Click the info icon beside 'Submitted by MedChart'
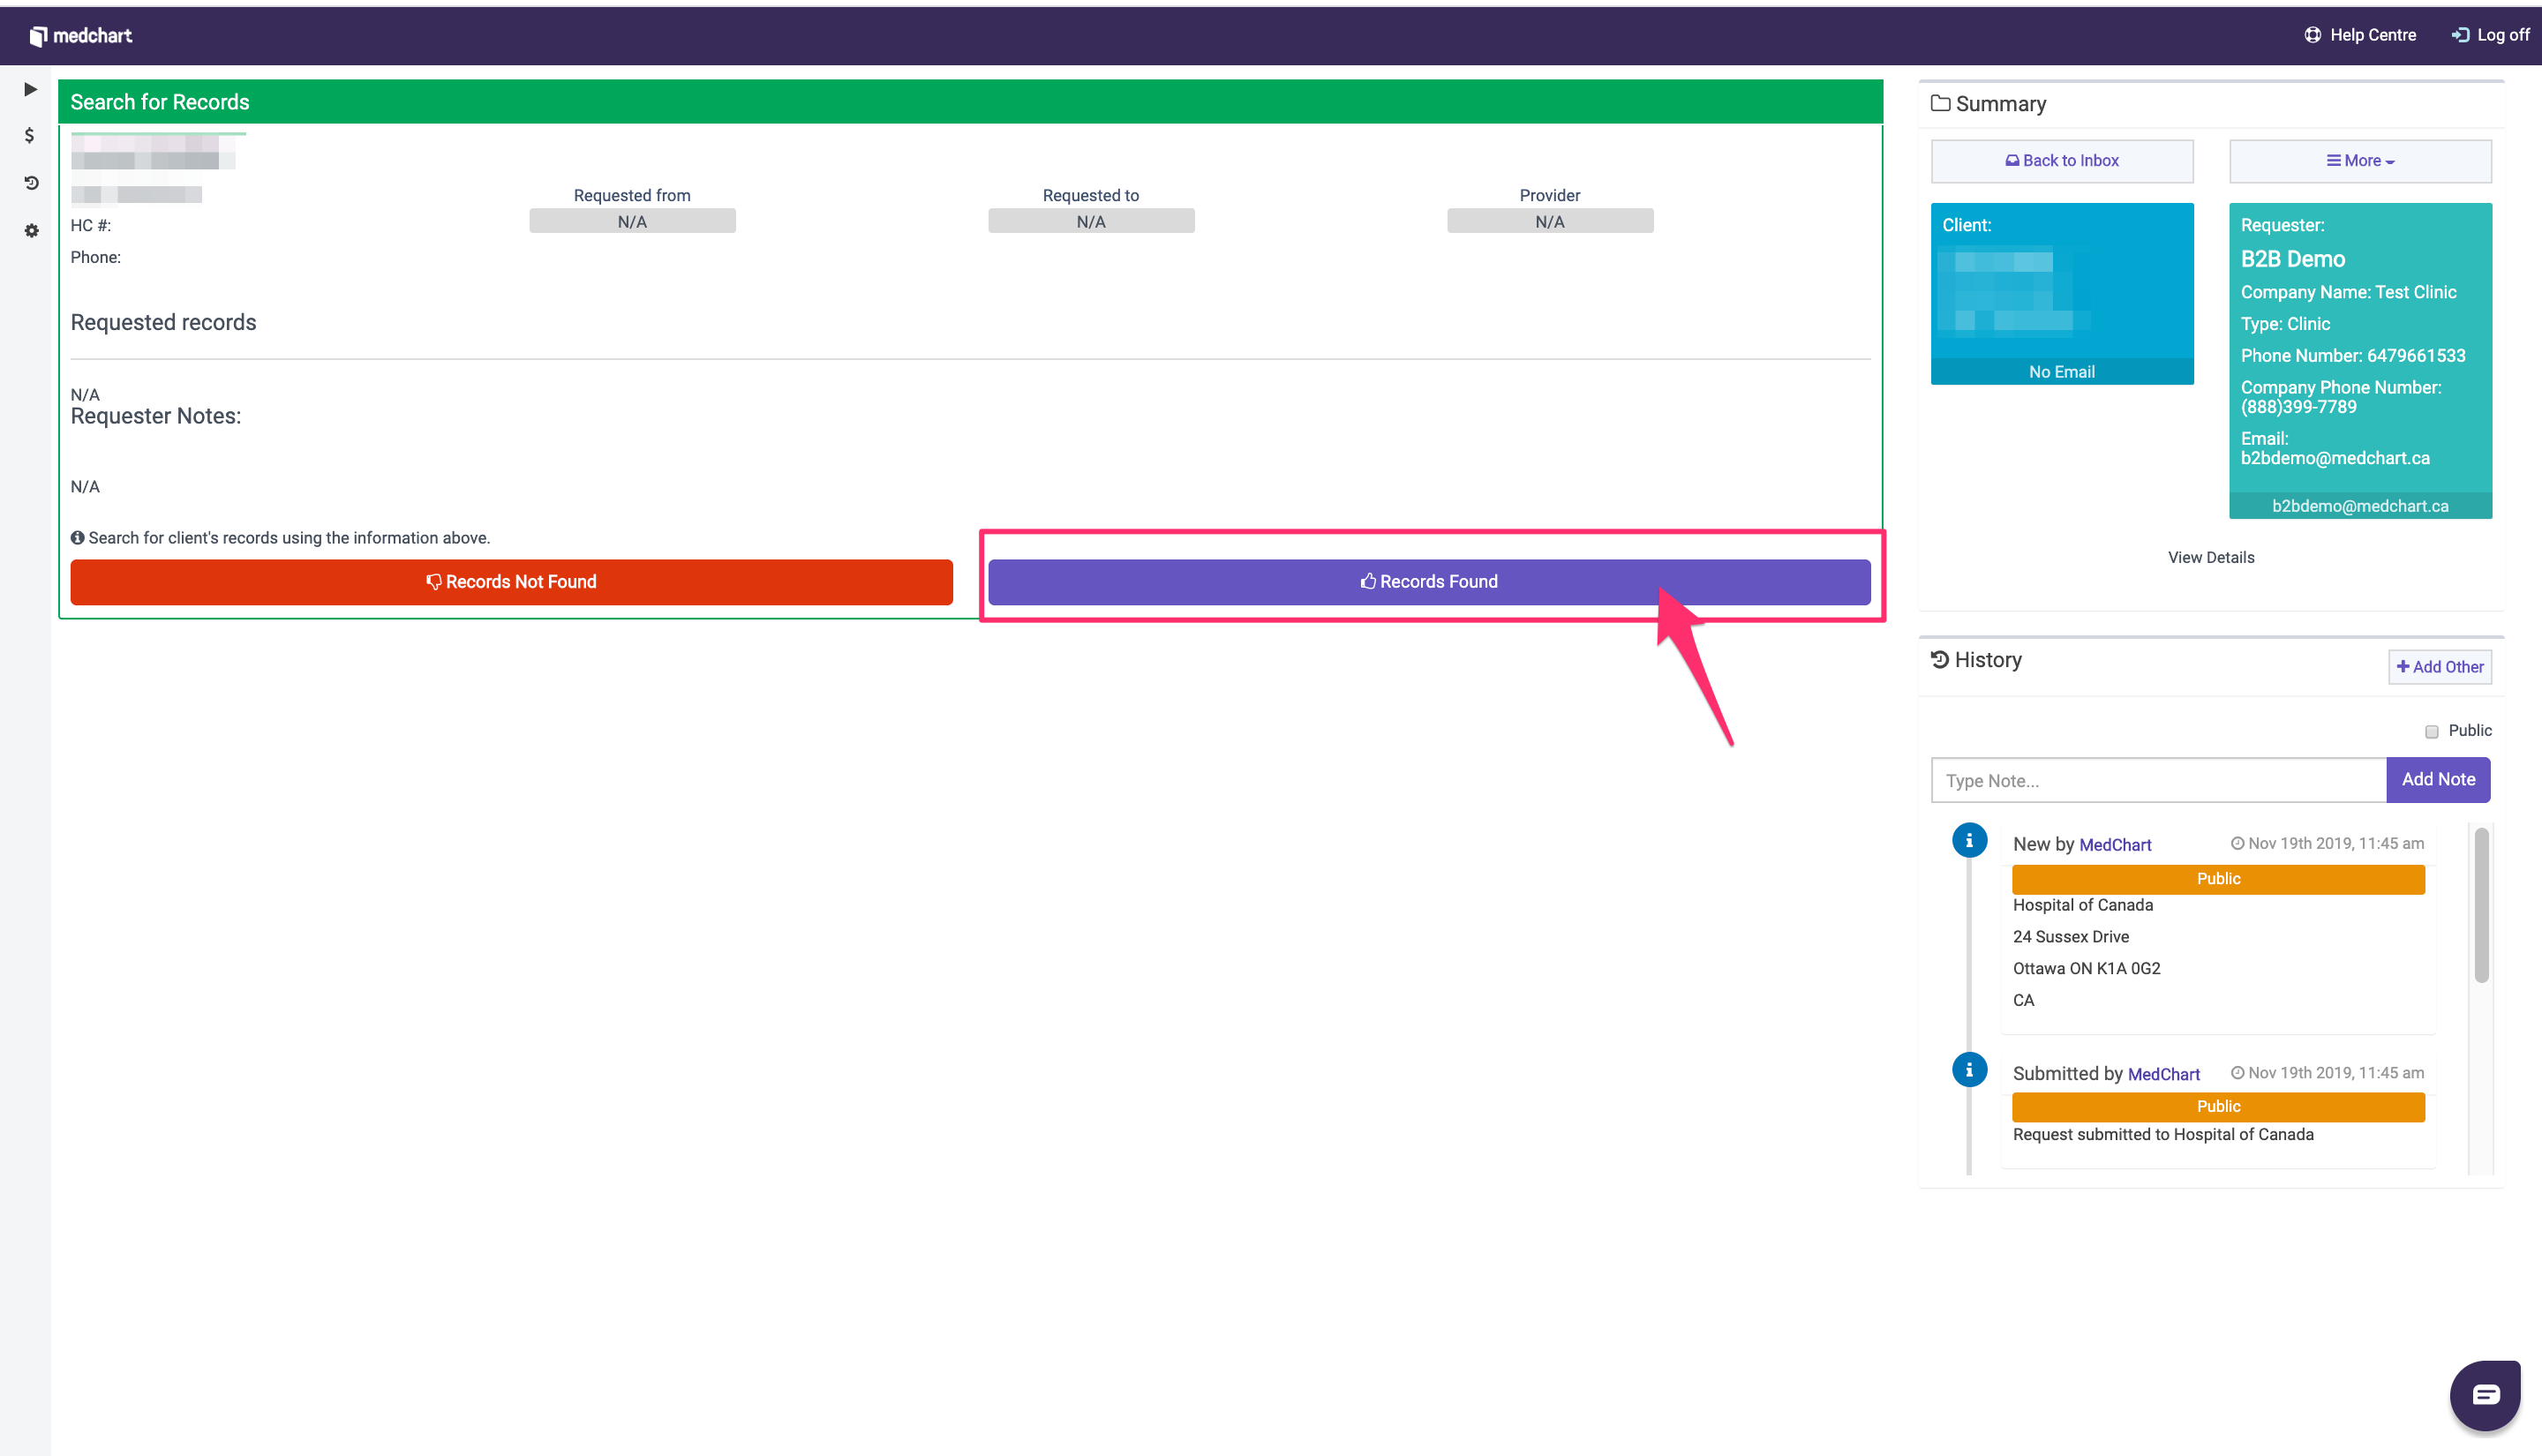 (x=1970, y=1069)
